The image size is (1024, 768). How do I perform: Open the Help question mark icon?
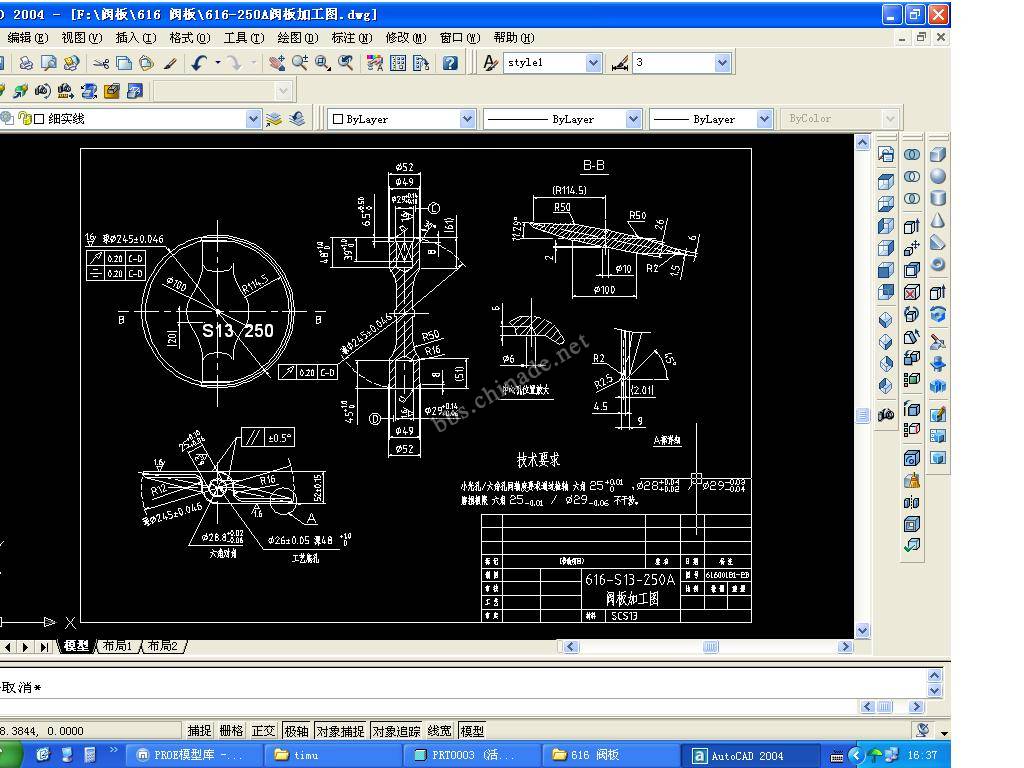(x=450, y=63)
